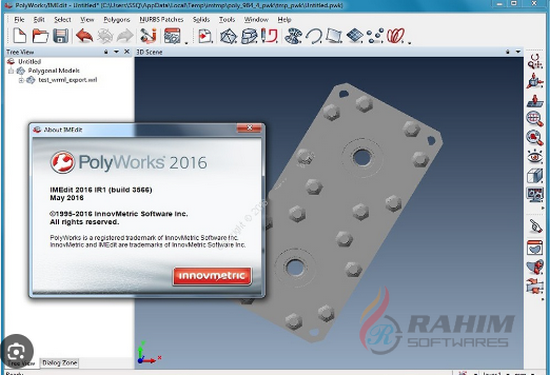Image resolution: width=550 pixels, height=375 pixels.
Task: Open the Tree View panel options dropdown
Action: click(116, 52)
